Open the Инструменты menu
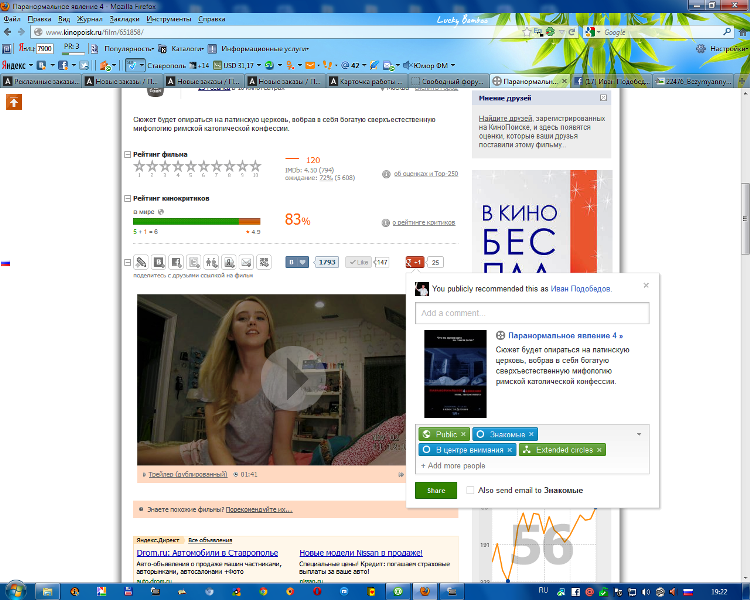The image size is (750, 600). click(168, 19)
